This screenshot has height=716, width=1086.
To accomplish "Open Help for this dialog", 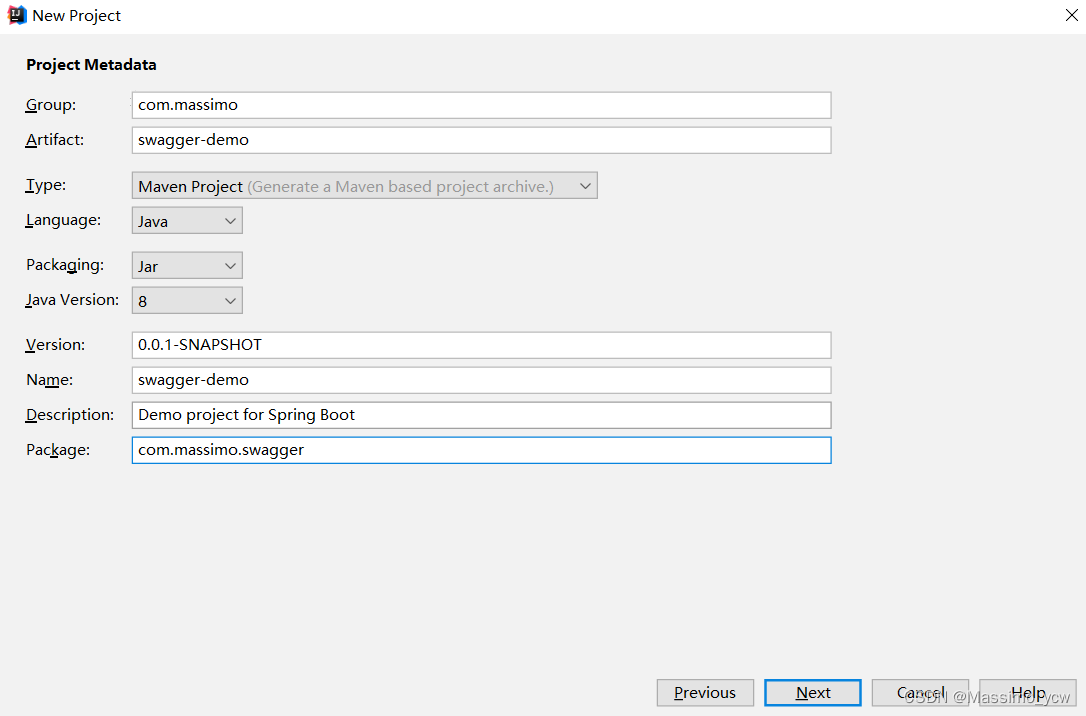I will pos(1028,692).
